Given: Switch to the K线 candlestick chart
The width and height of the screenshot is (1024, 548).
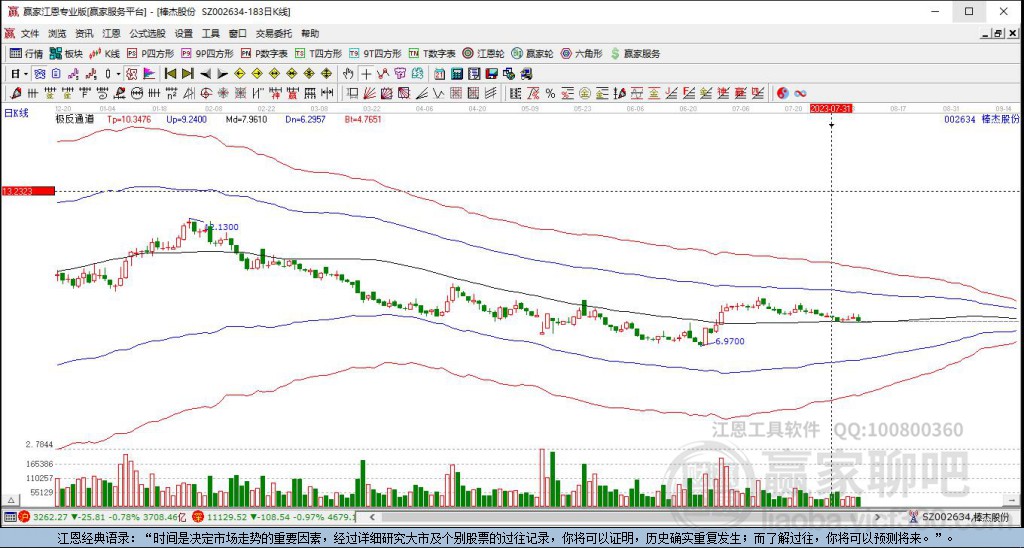Looking at the screenshot, I should pos(104,54).
